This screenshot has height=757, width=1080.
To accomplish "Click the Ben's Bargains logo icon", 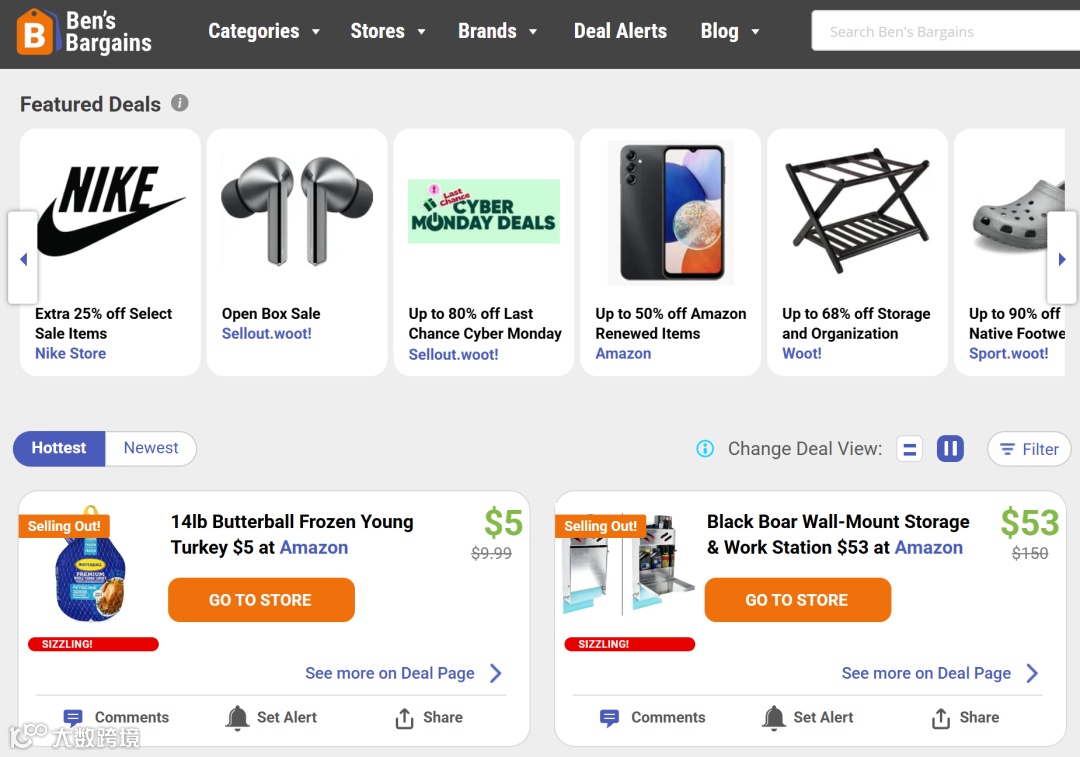I will [x=34, y=32].
